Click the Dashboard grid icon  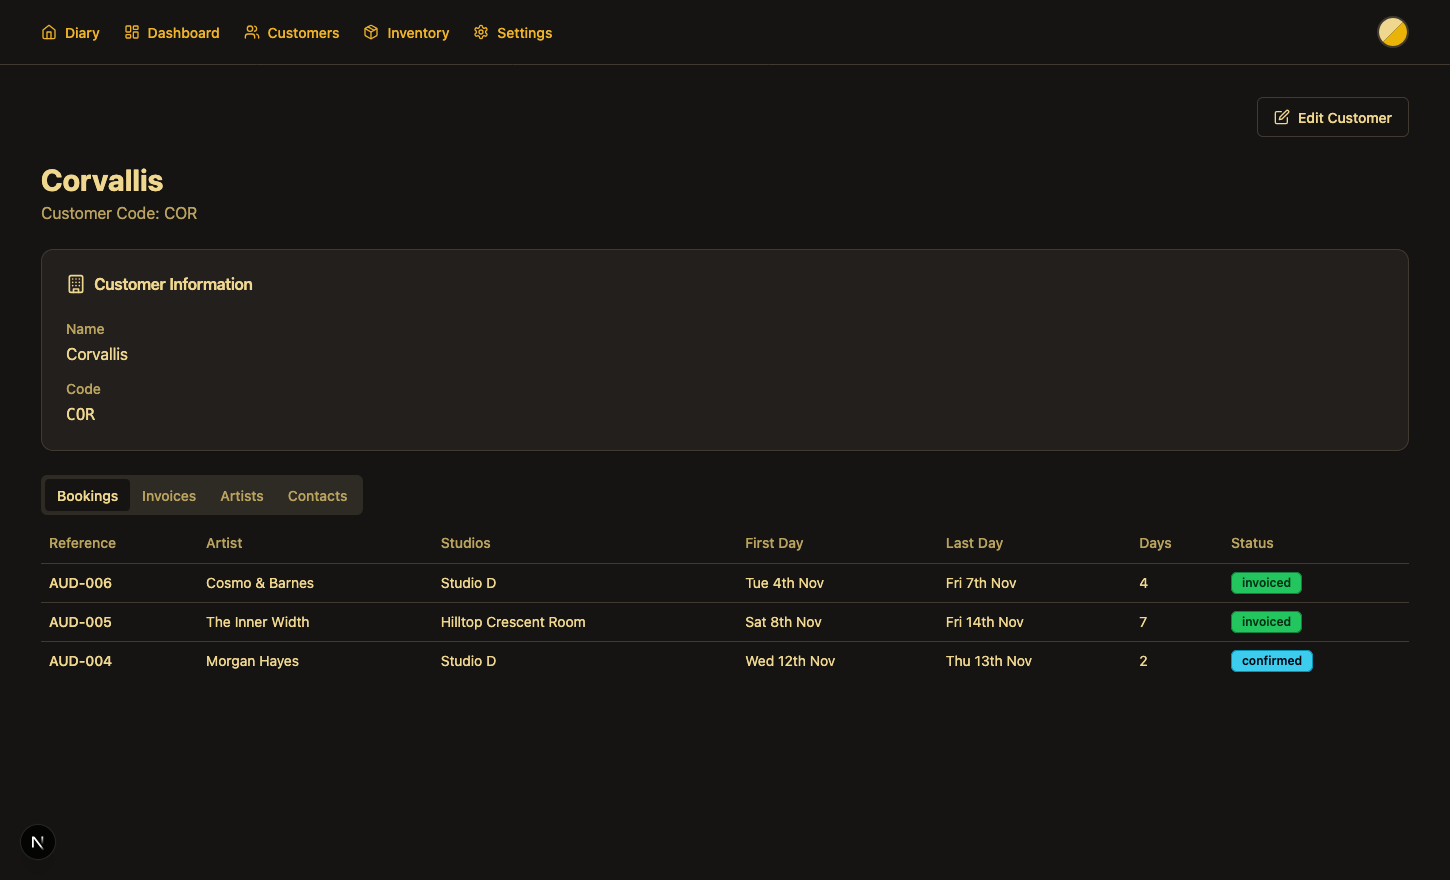[132, 33]
